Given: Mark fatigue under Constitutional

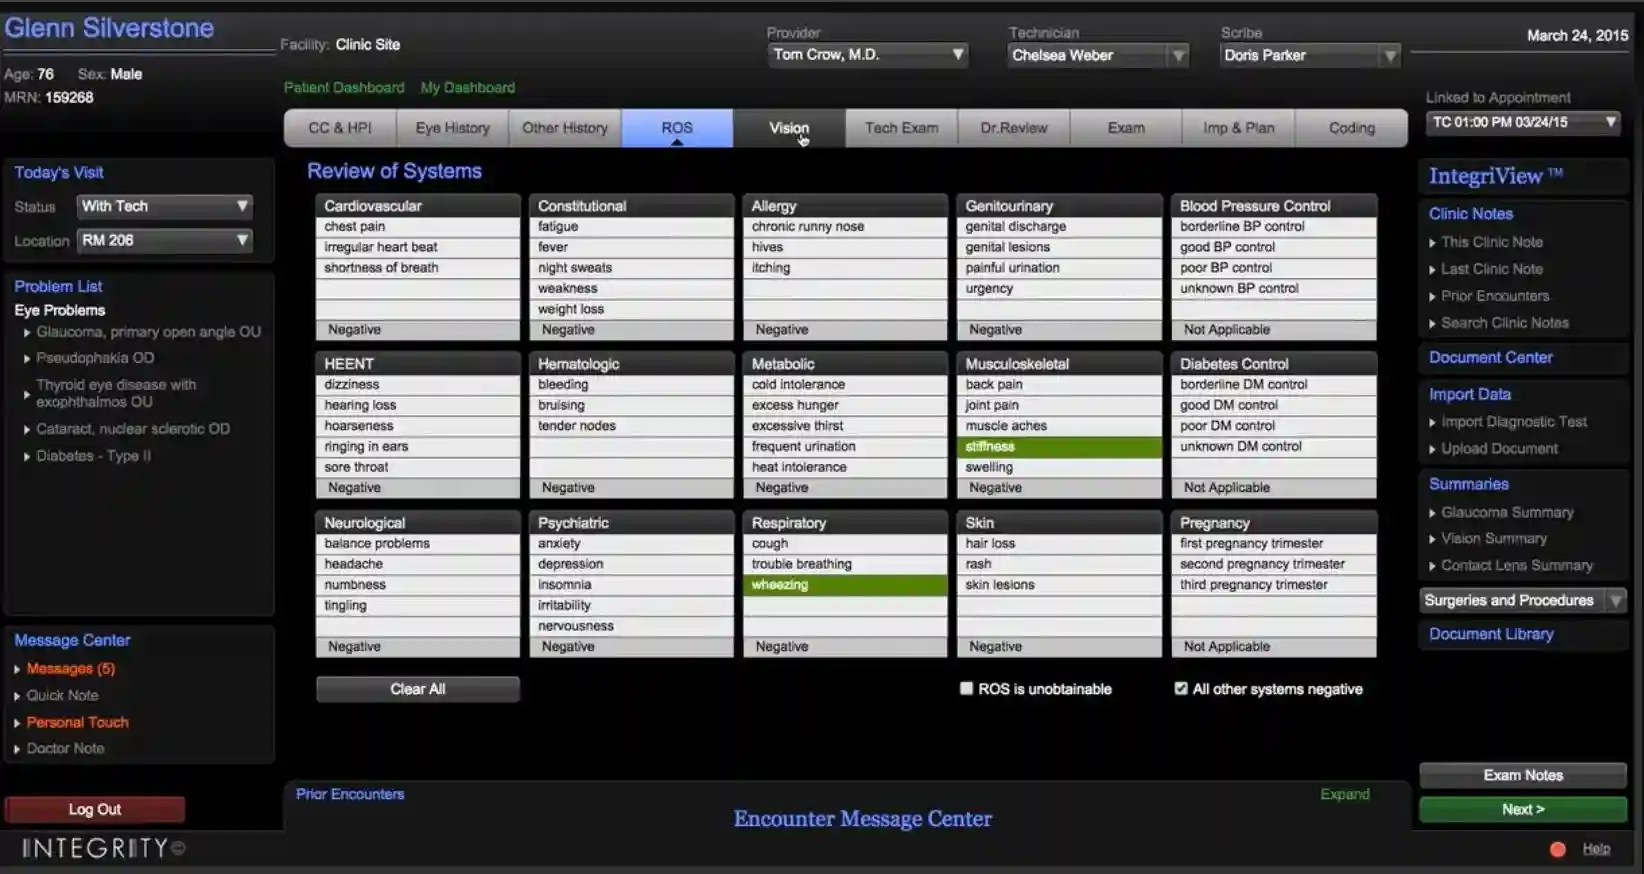Looking at the screenshot, I should pos(632,227).
